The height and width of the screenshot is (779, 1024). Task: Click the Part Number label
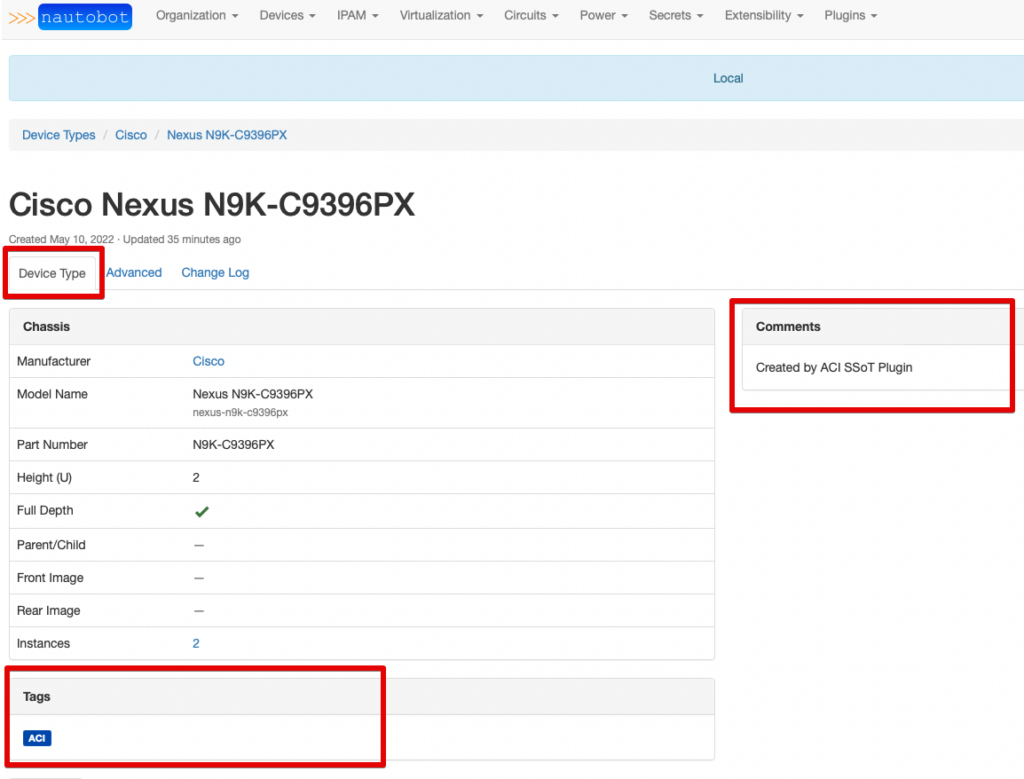[x=52, y=445]
